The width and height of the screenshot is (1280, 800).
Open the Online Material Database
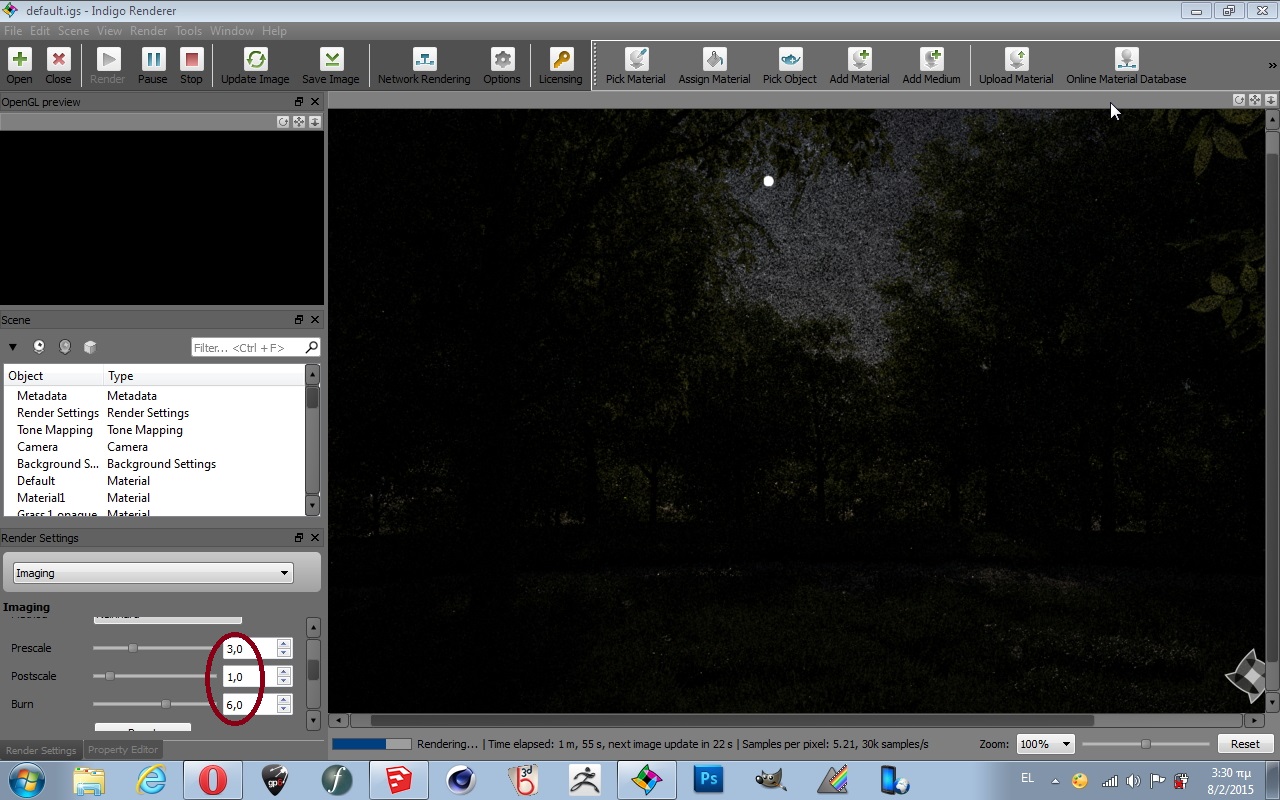(1126, 66)
